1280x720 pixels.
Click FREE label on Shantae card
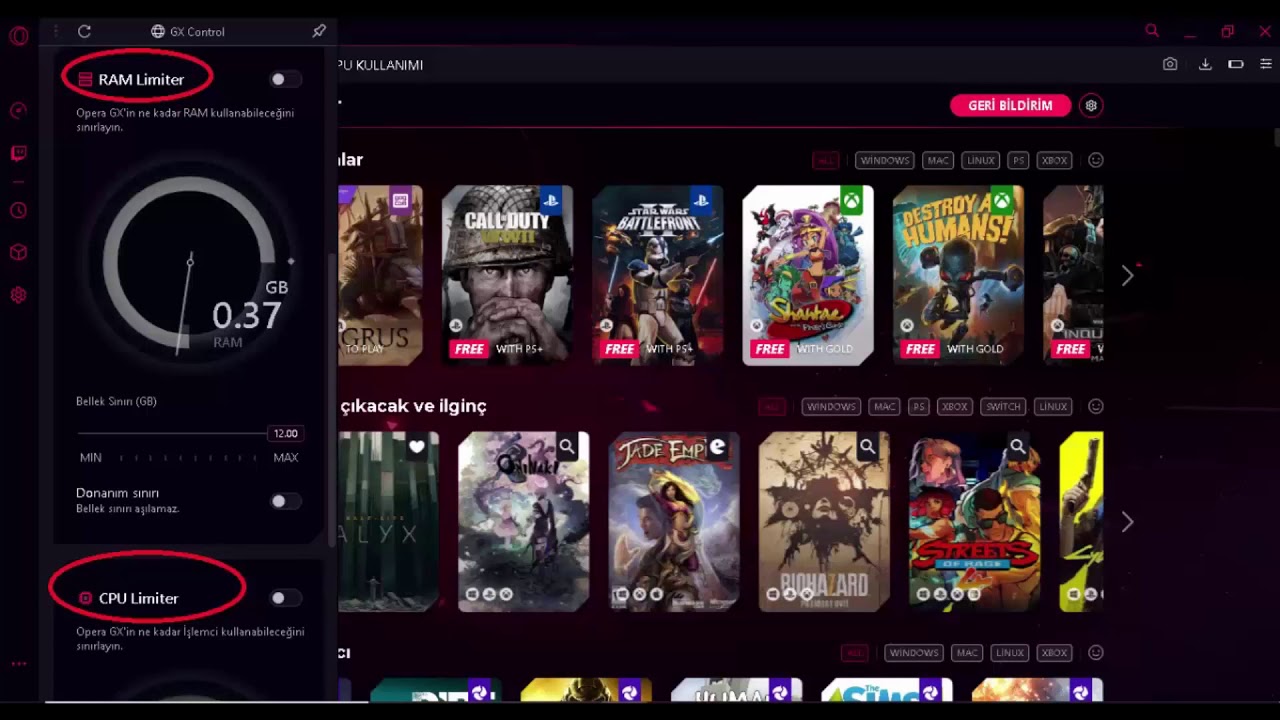tap(769, 349)
